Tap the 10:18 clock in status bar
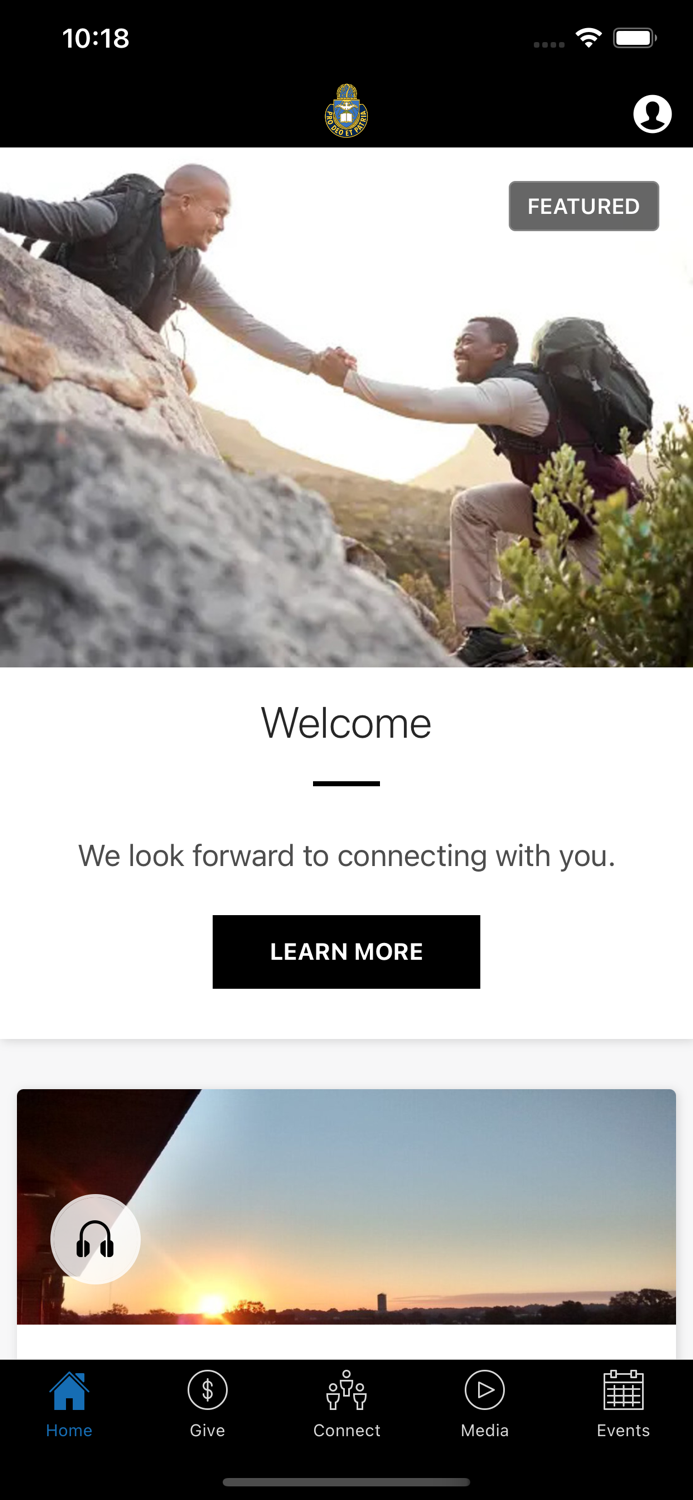The width and height of the screenshot is (693, 1500). (x=96, y=38)
